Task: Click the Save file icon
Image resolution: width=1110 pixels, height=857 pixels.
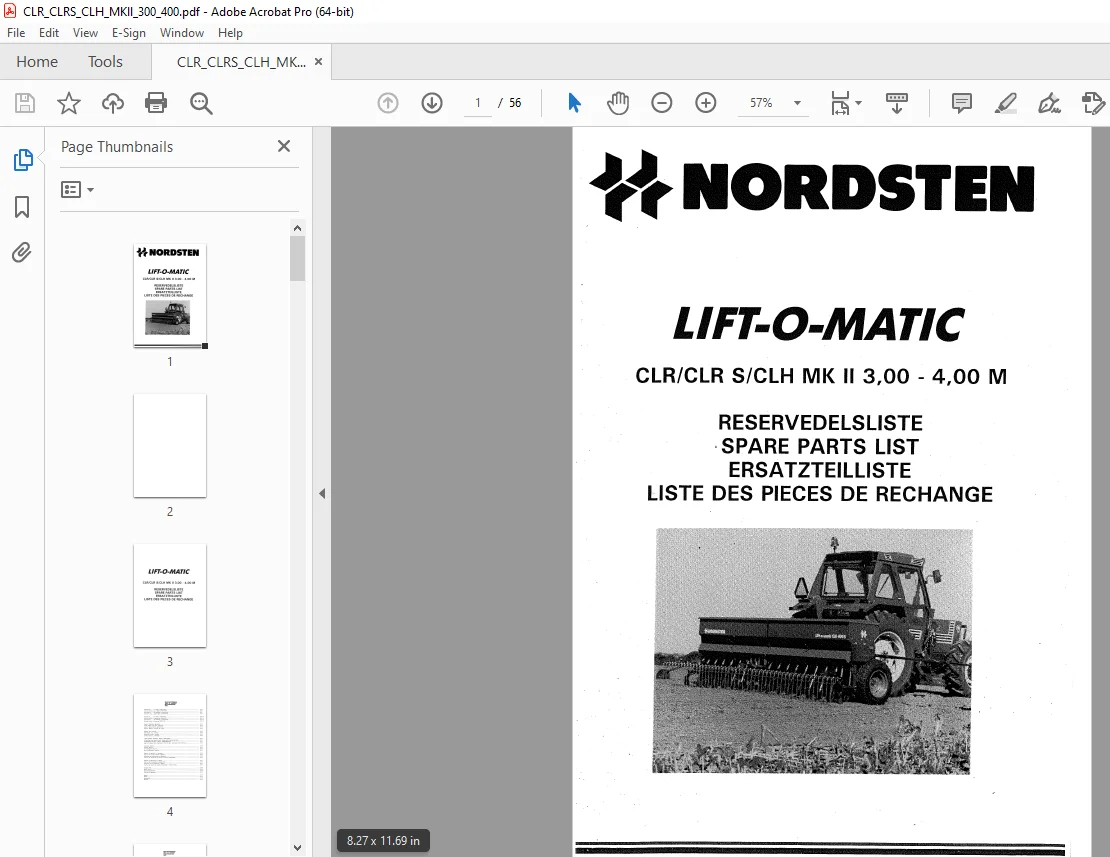Action: [x=25, y=103]
